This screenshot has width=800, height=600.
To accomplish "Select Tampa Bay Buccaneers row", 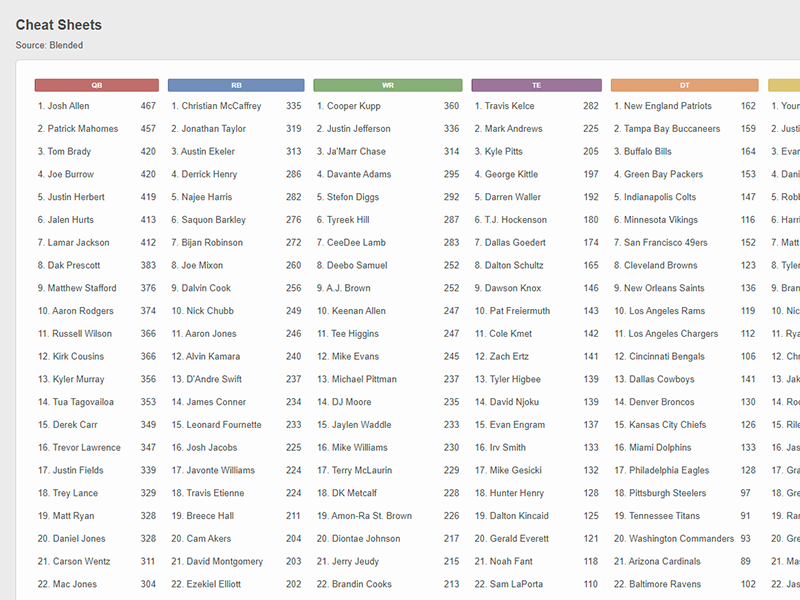I will 684,129.
